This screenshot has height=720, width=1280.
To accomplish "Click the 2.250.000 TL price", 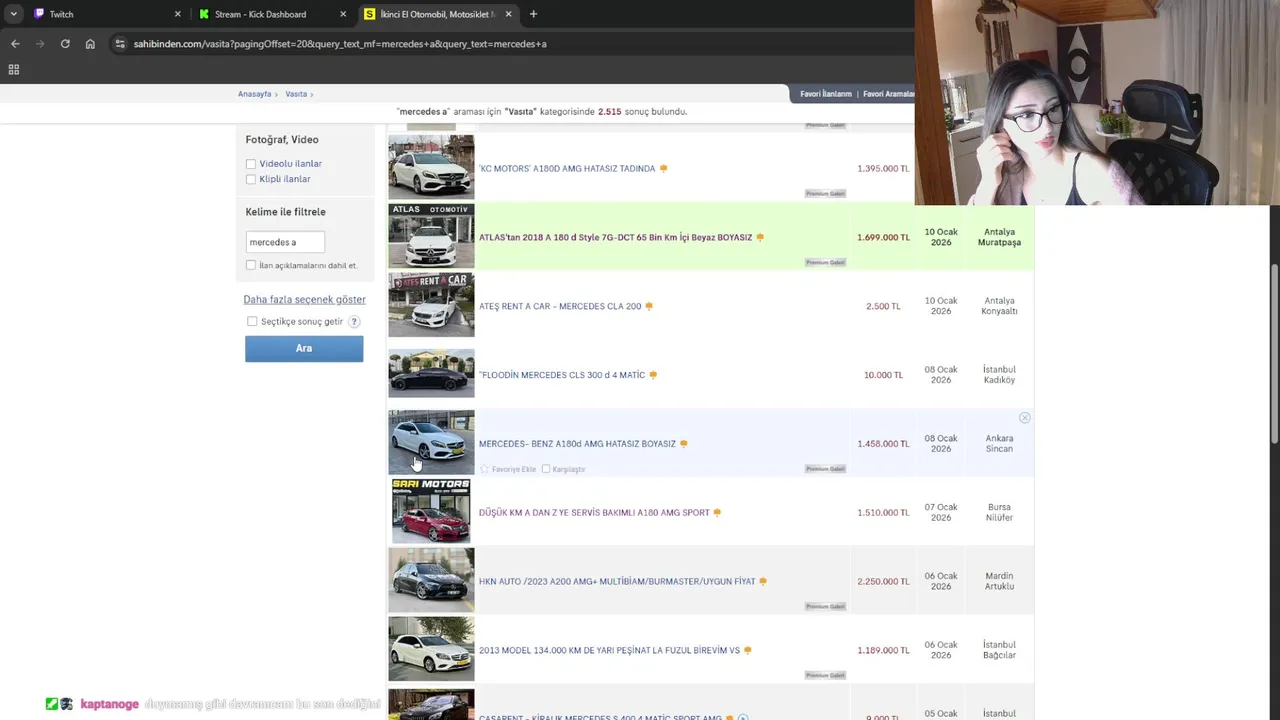I will (883, 582).
